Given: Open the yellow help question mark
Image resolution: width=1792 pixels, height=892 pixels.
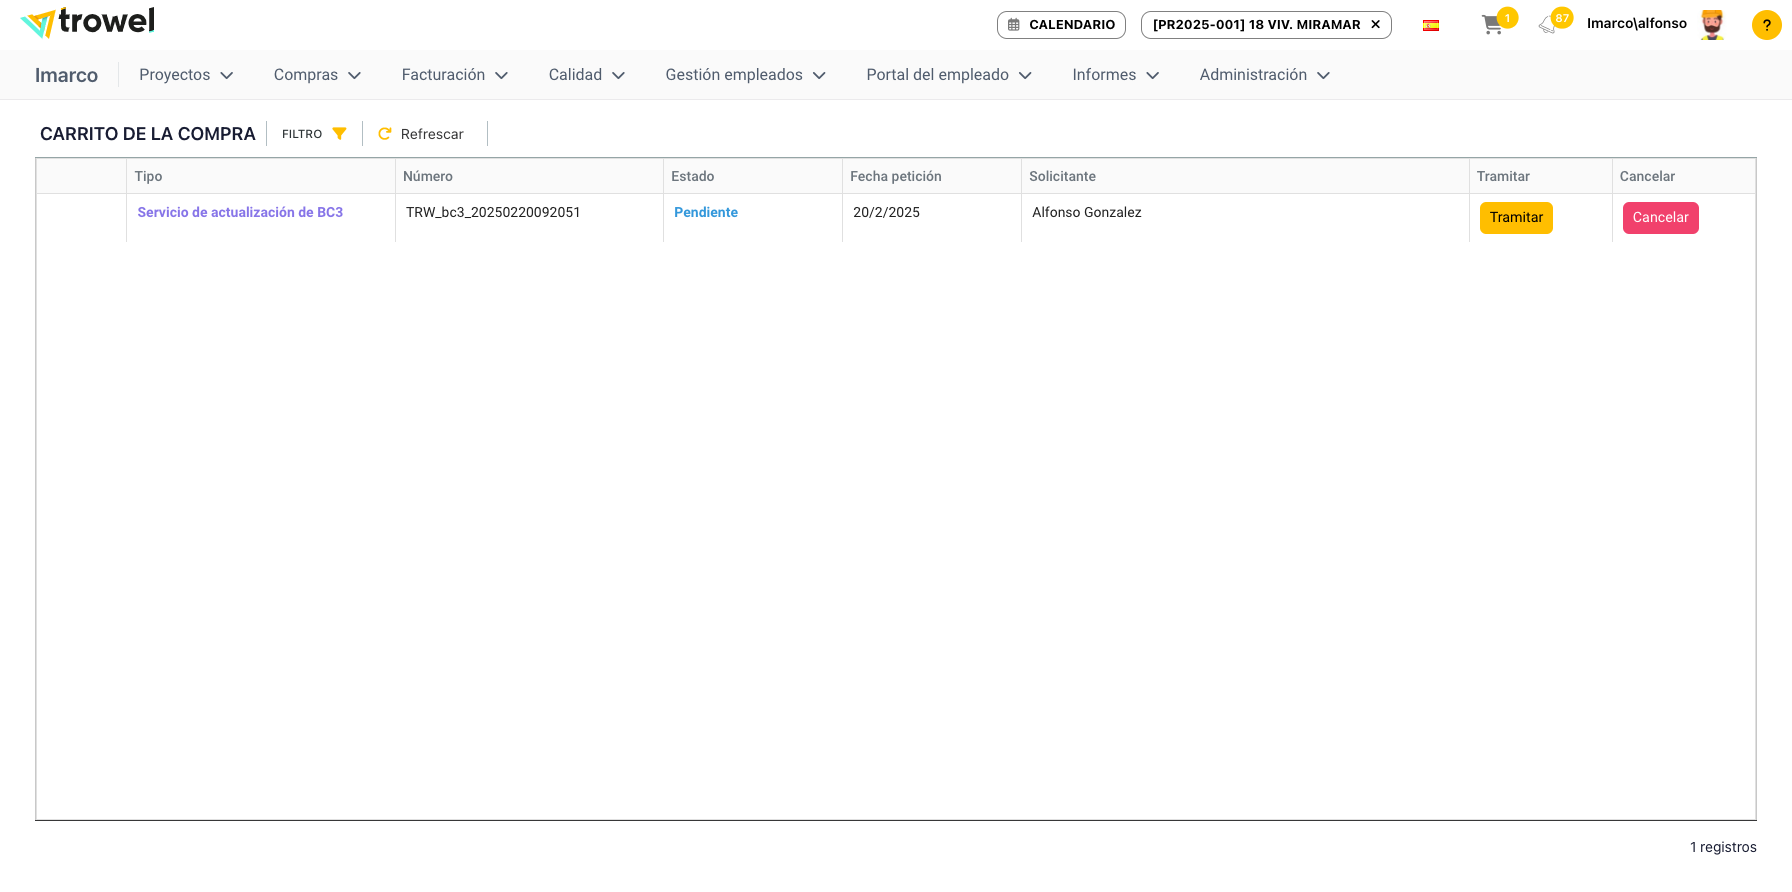Looking at the screenshot, I should (x=1766, y=25).
